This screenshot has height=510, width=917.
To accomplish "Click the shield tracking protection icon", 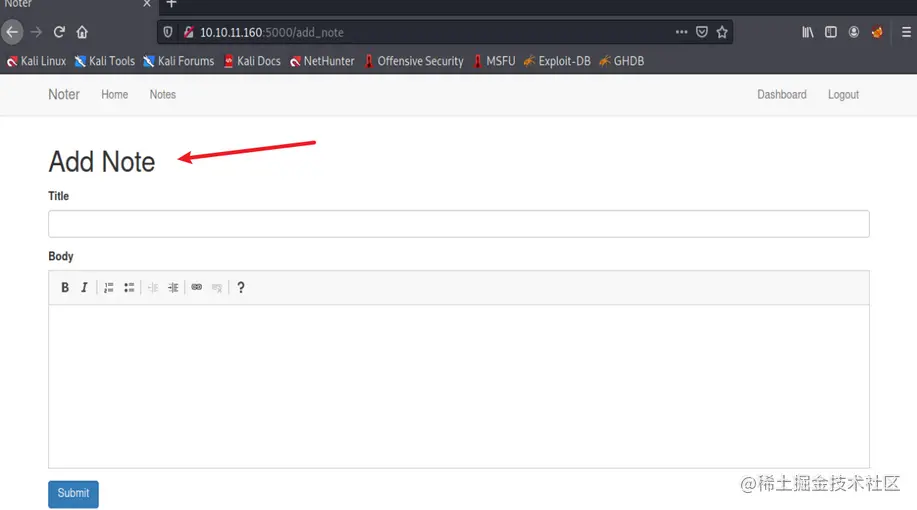I will coord(168,32).
